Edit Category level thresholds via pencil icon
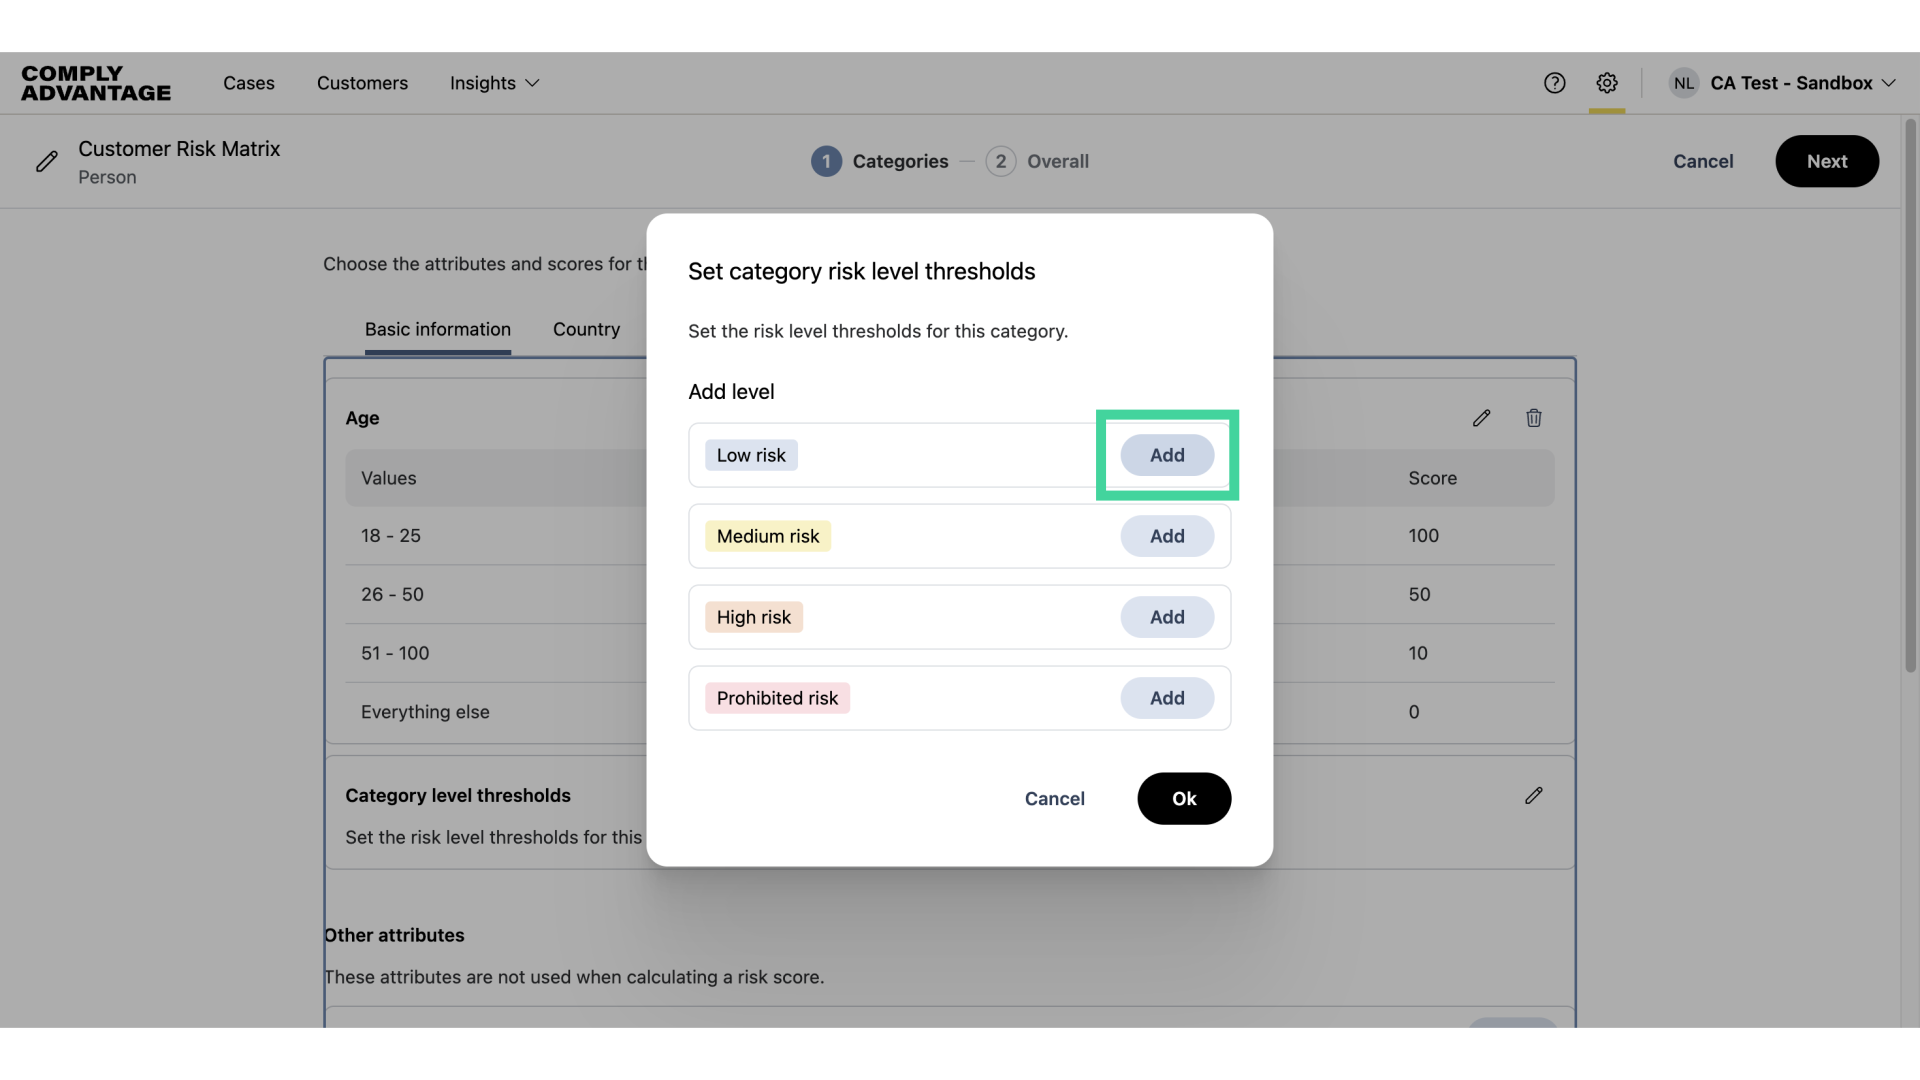Screen dimensions: 1920x1080 click(1534, 795)
